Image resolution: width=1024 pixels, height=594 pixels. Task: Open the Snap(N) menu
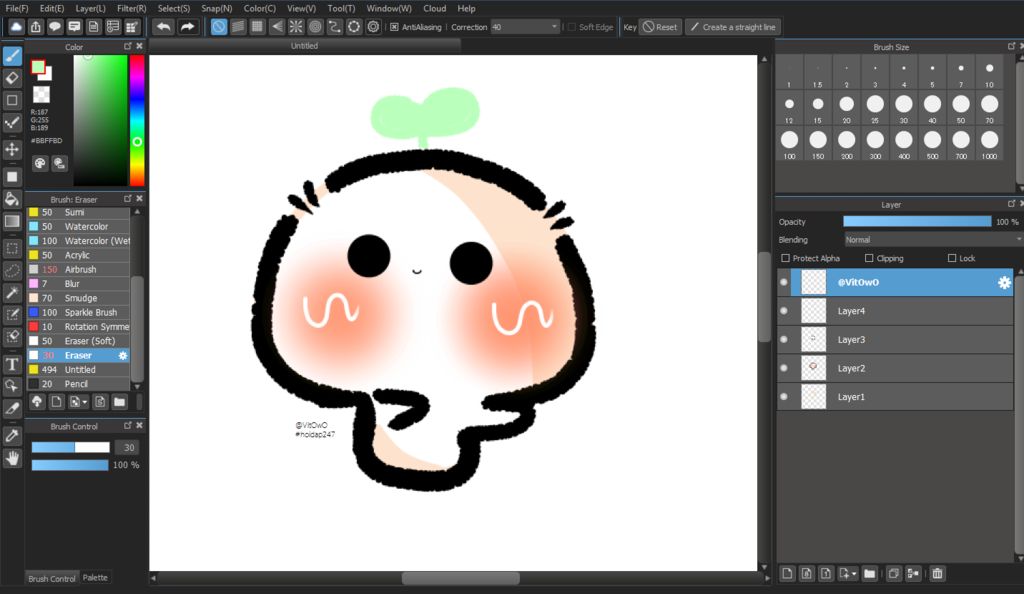pos(216,8)
